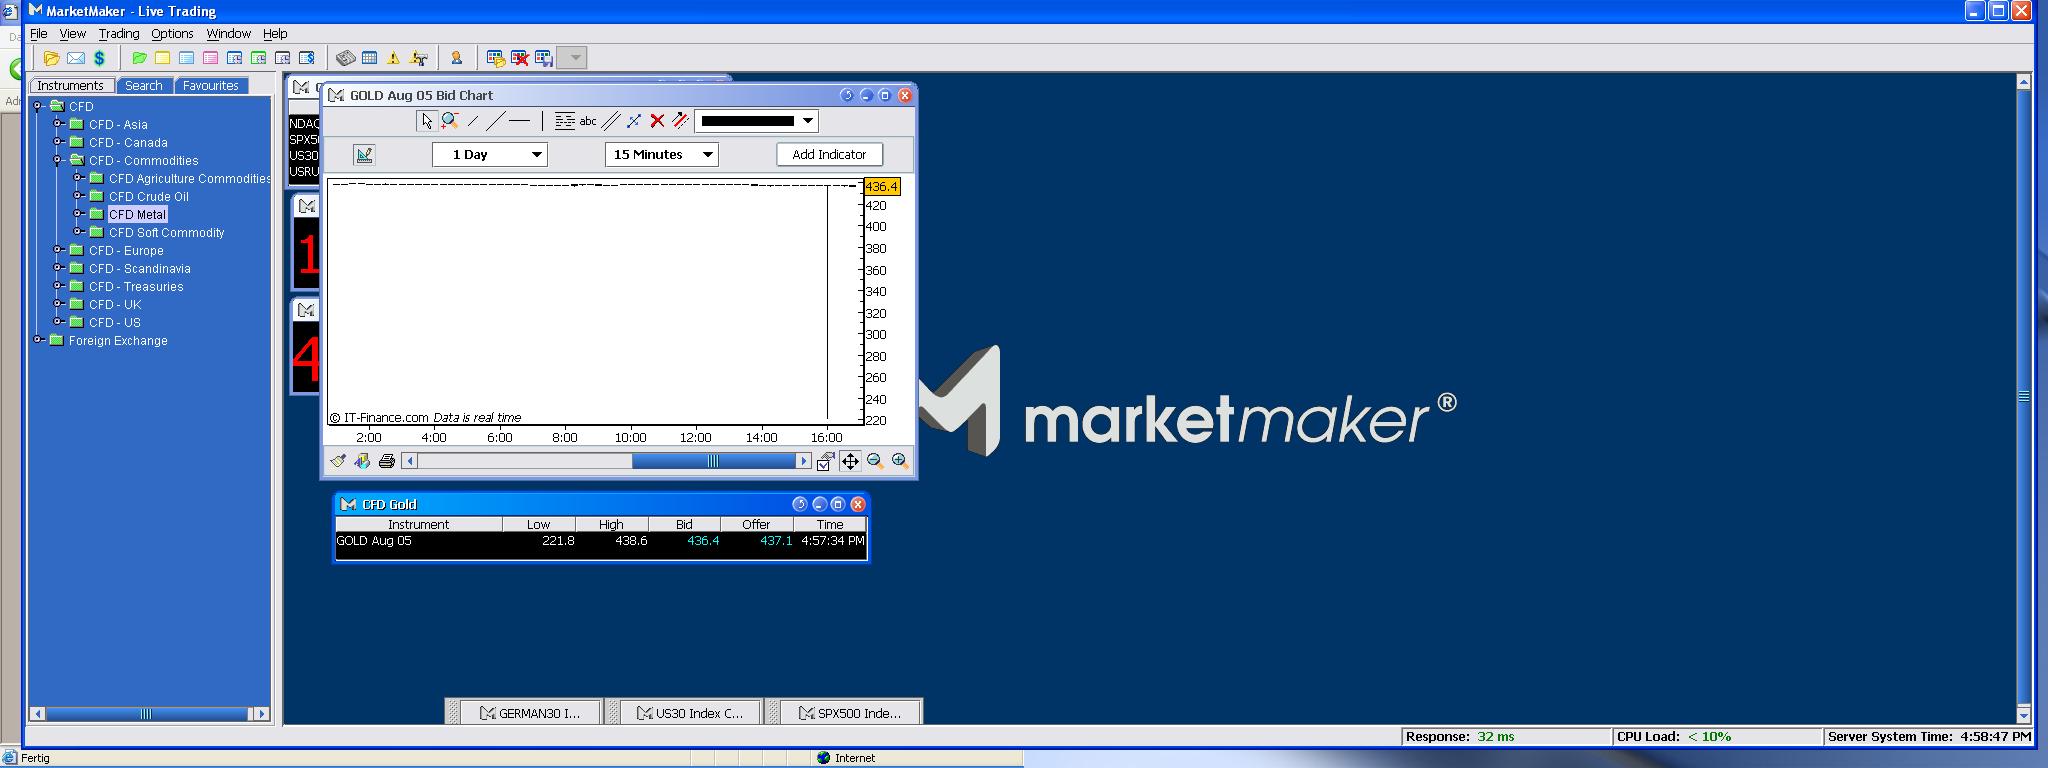
Task: Select the CFD Soft Commodity tree item
Action: coord(166,233)
